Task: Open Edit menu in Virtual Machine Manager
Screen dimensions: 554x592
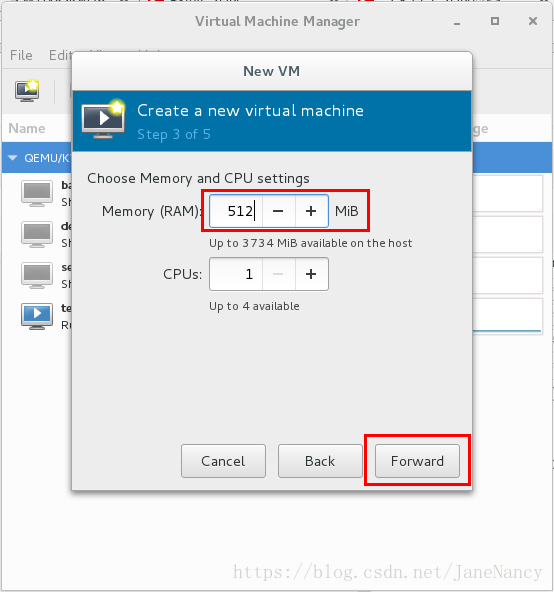Action: click(x=60, y=56)
